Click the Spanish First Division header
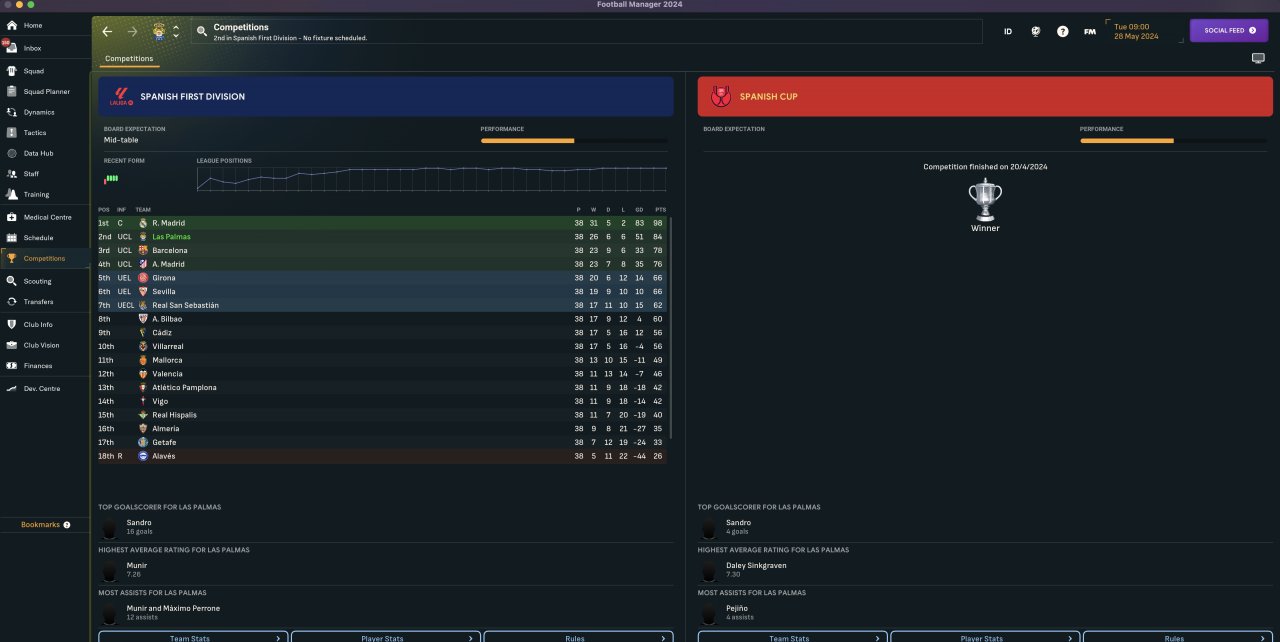Screen dimensions: 1280x642 pos(385,97)
